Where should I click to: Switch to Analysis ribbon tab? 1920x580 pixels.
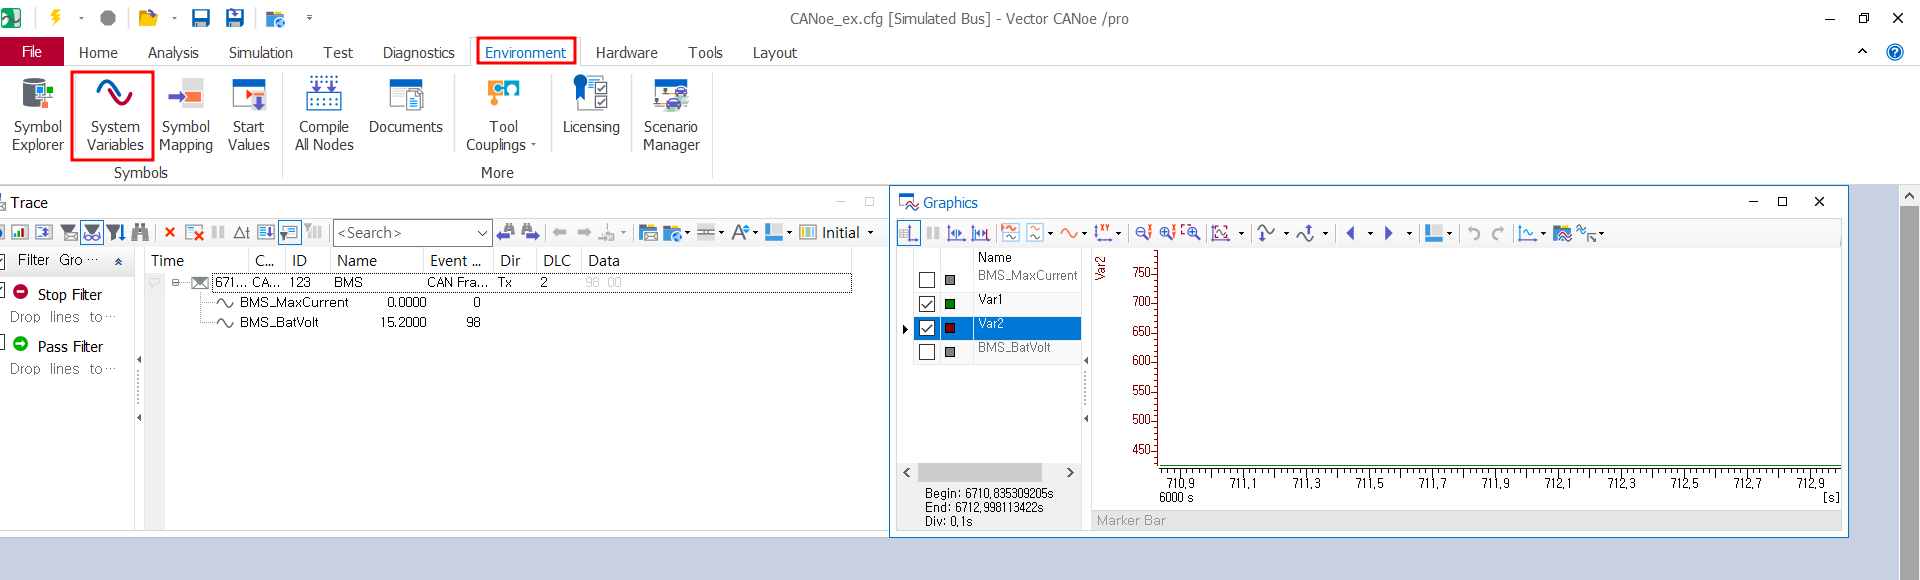tap(173, 53)
